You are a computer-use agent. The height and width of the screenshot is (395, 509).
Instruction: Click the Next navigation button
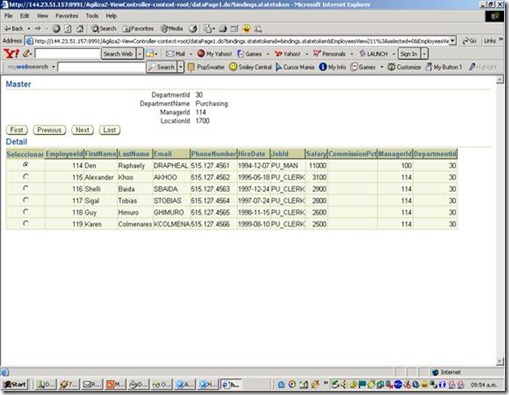[x=82, y=130]
